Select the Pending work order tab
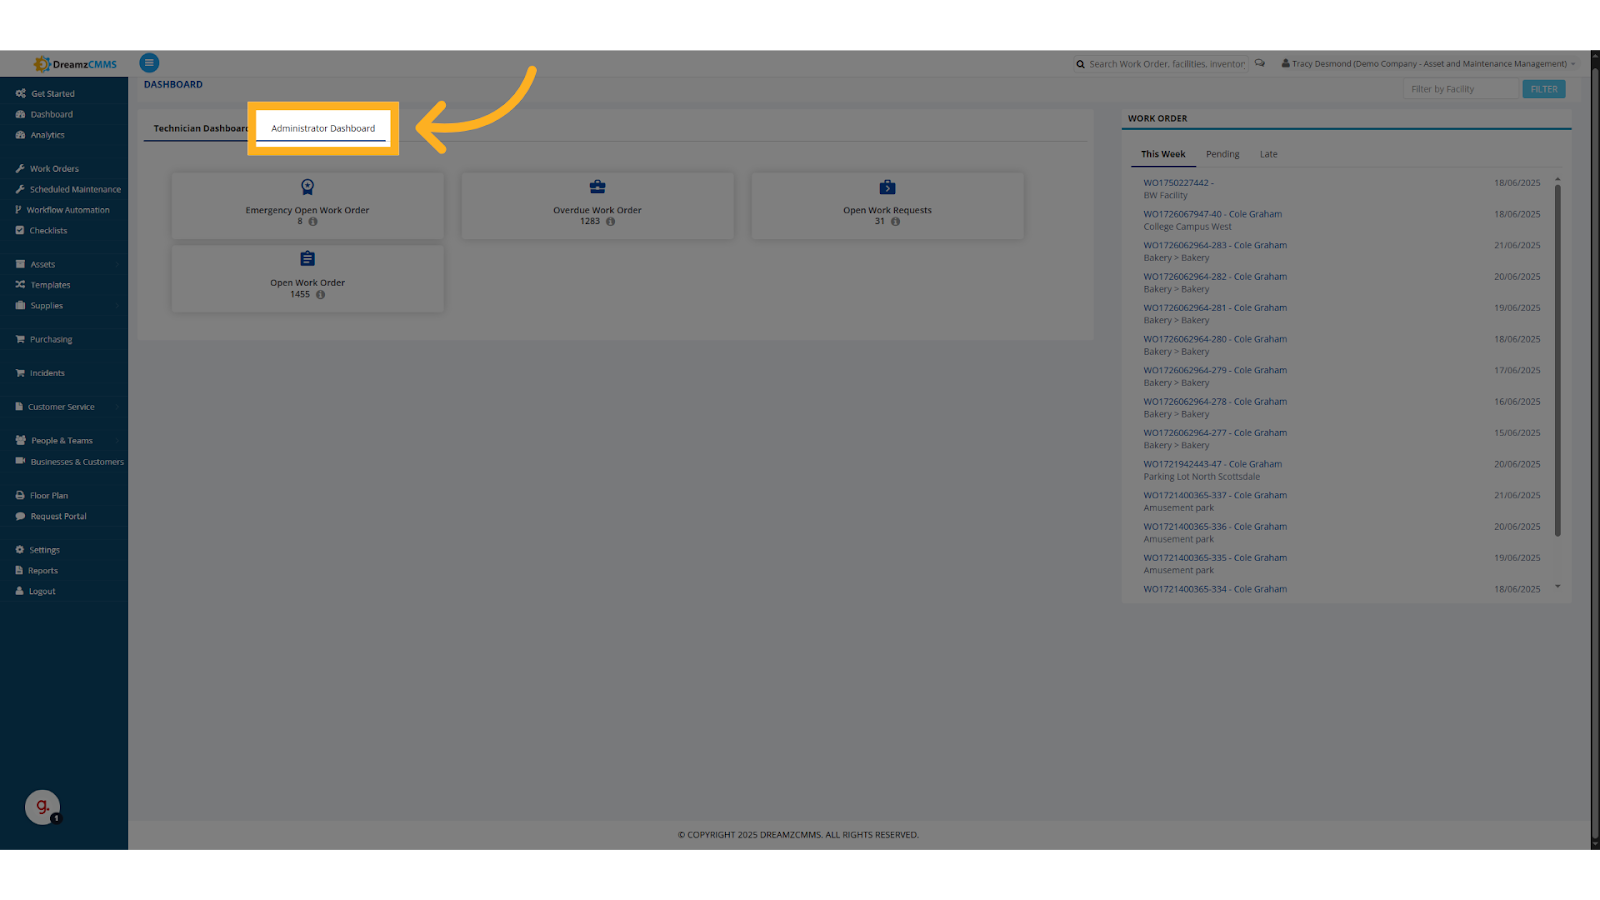 pos(1222,154)
